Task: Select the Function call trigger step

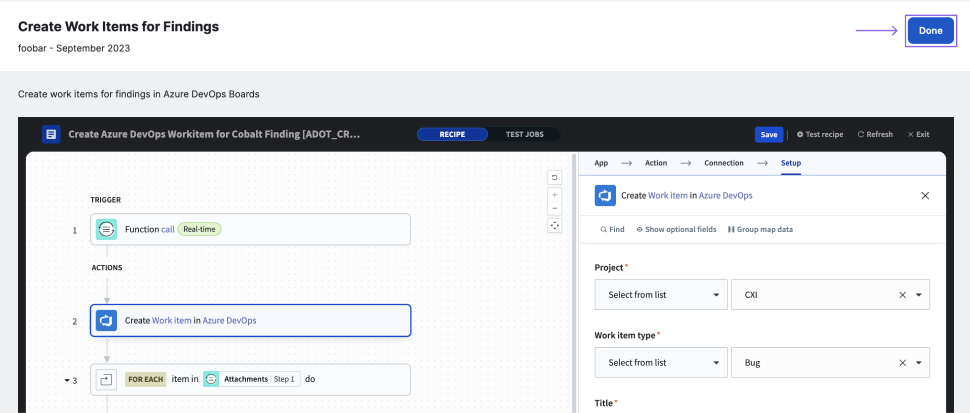Action: tap(251, 229)
